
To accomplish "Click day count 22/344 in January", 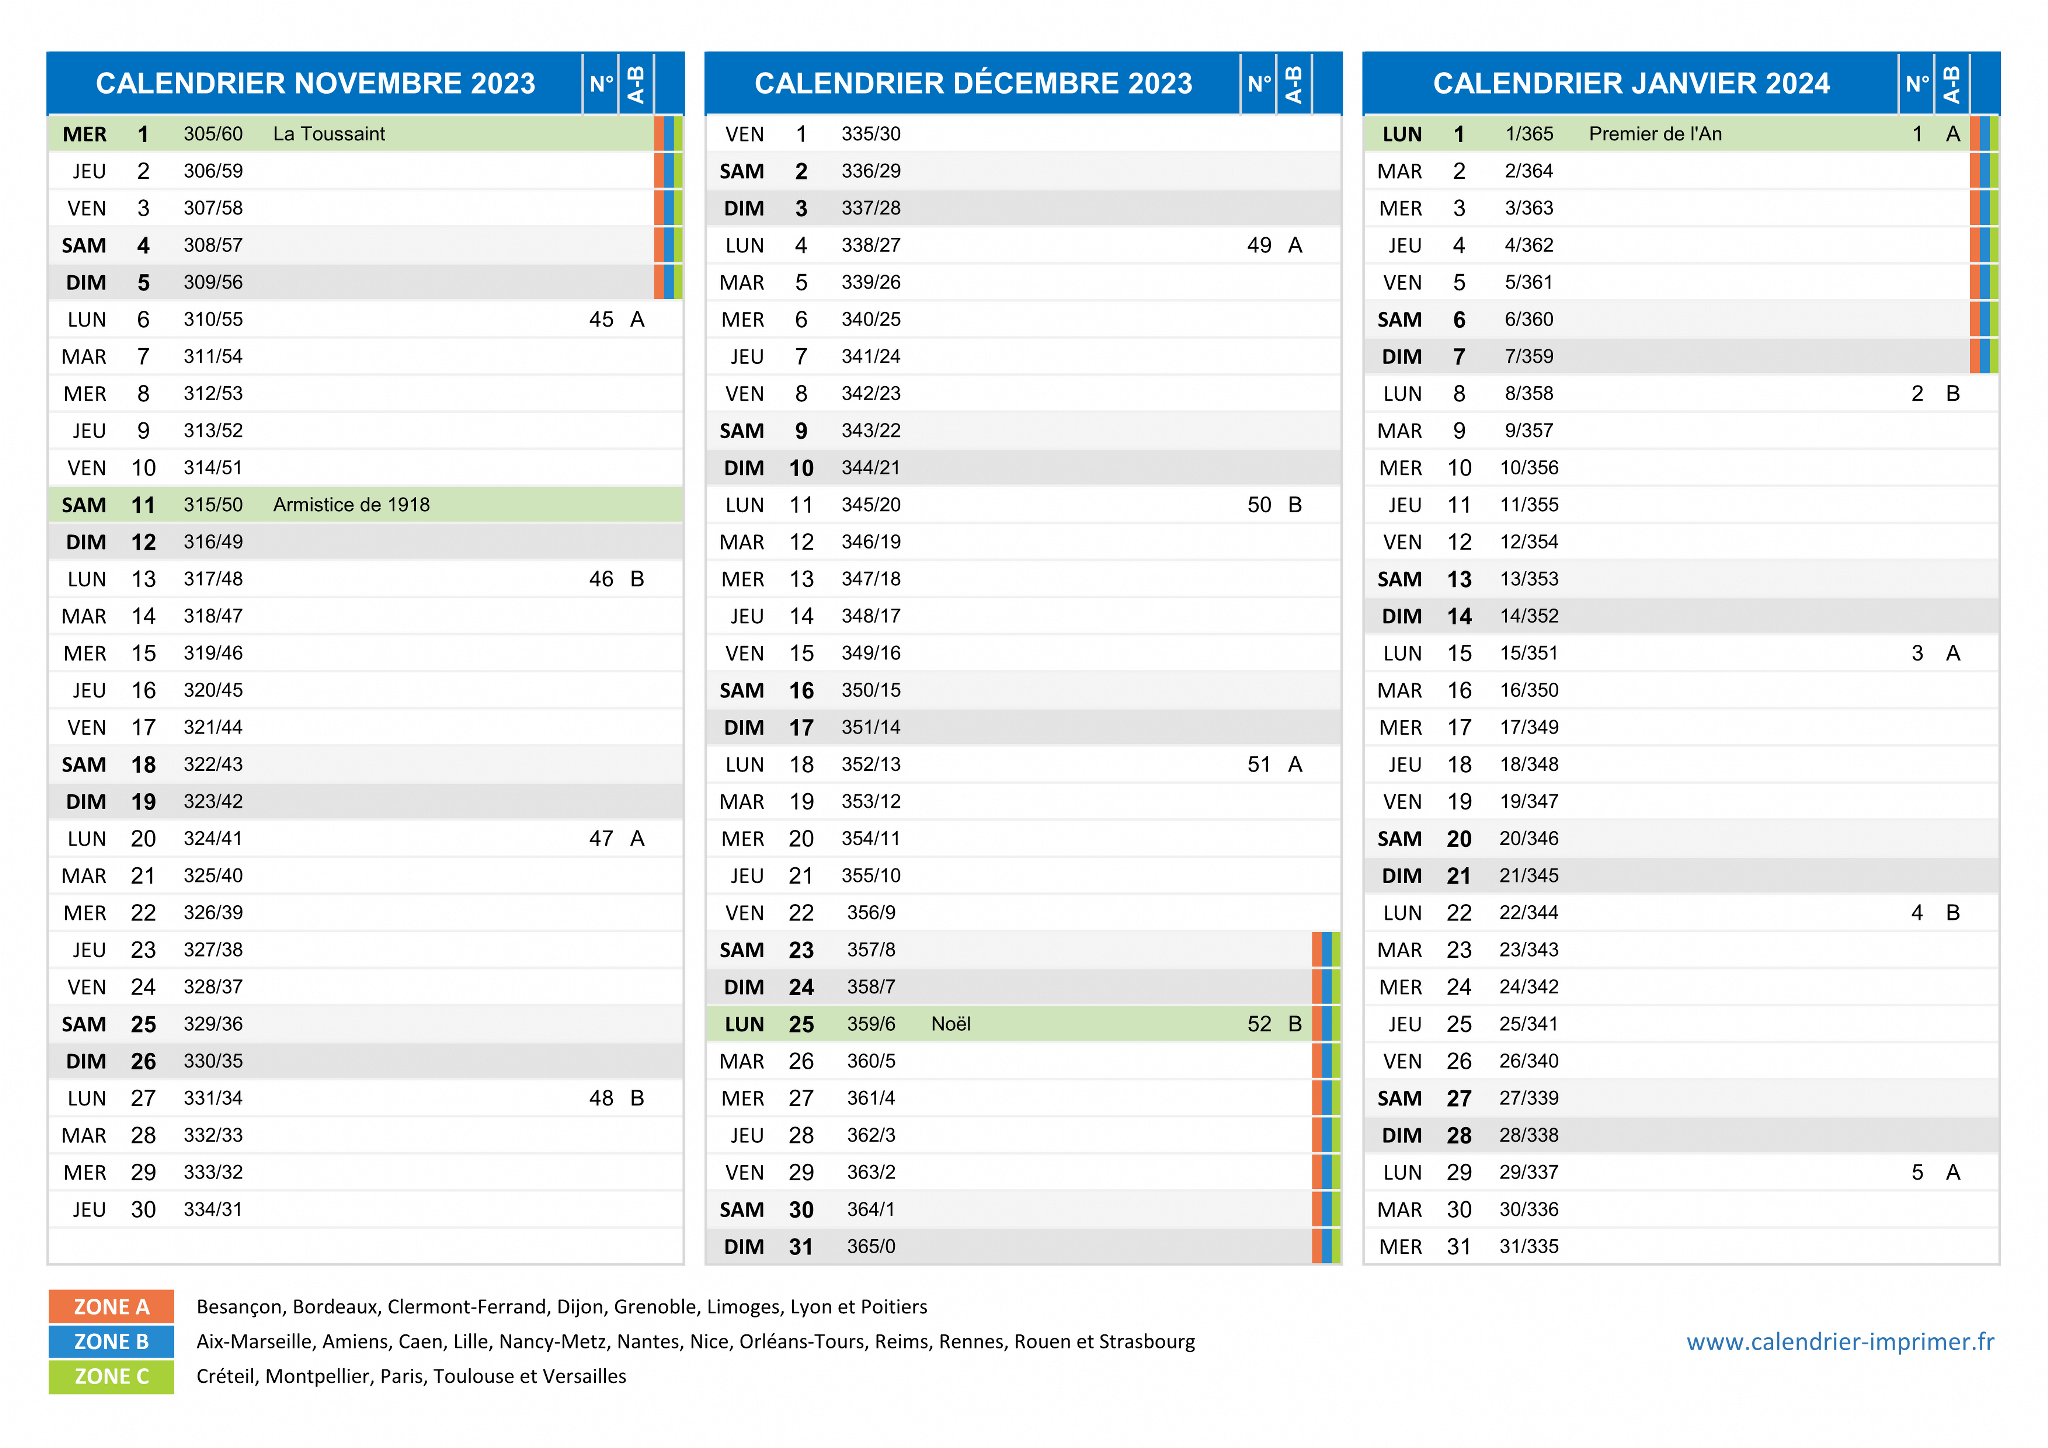I will pos(1529,913).
